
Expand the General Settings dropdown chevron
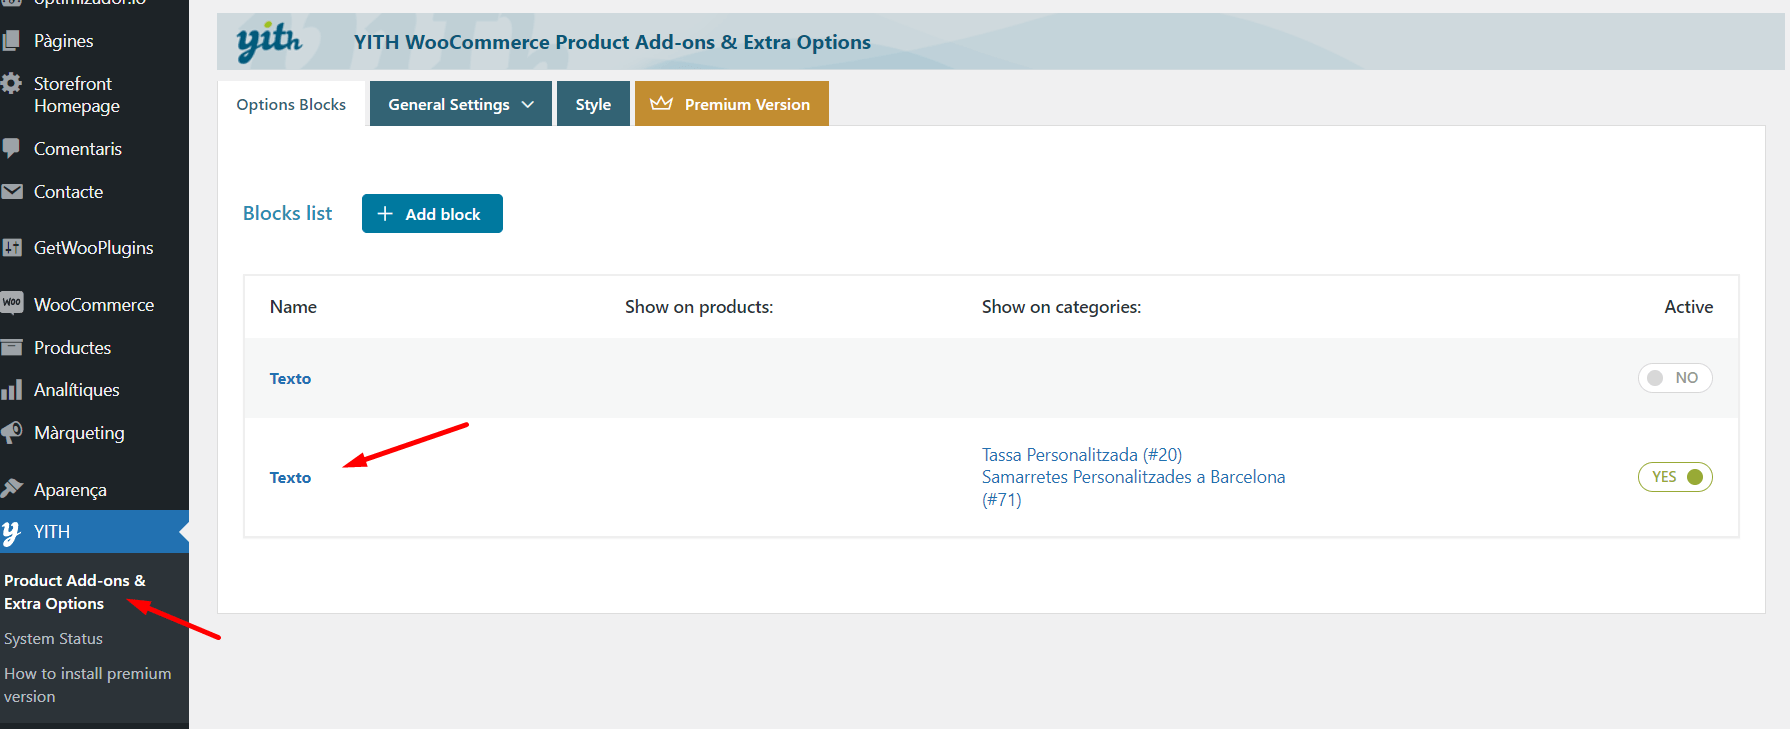point(528,104)
